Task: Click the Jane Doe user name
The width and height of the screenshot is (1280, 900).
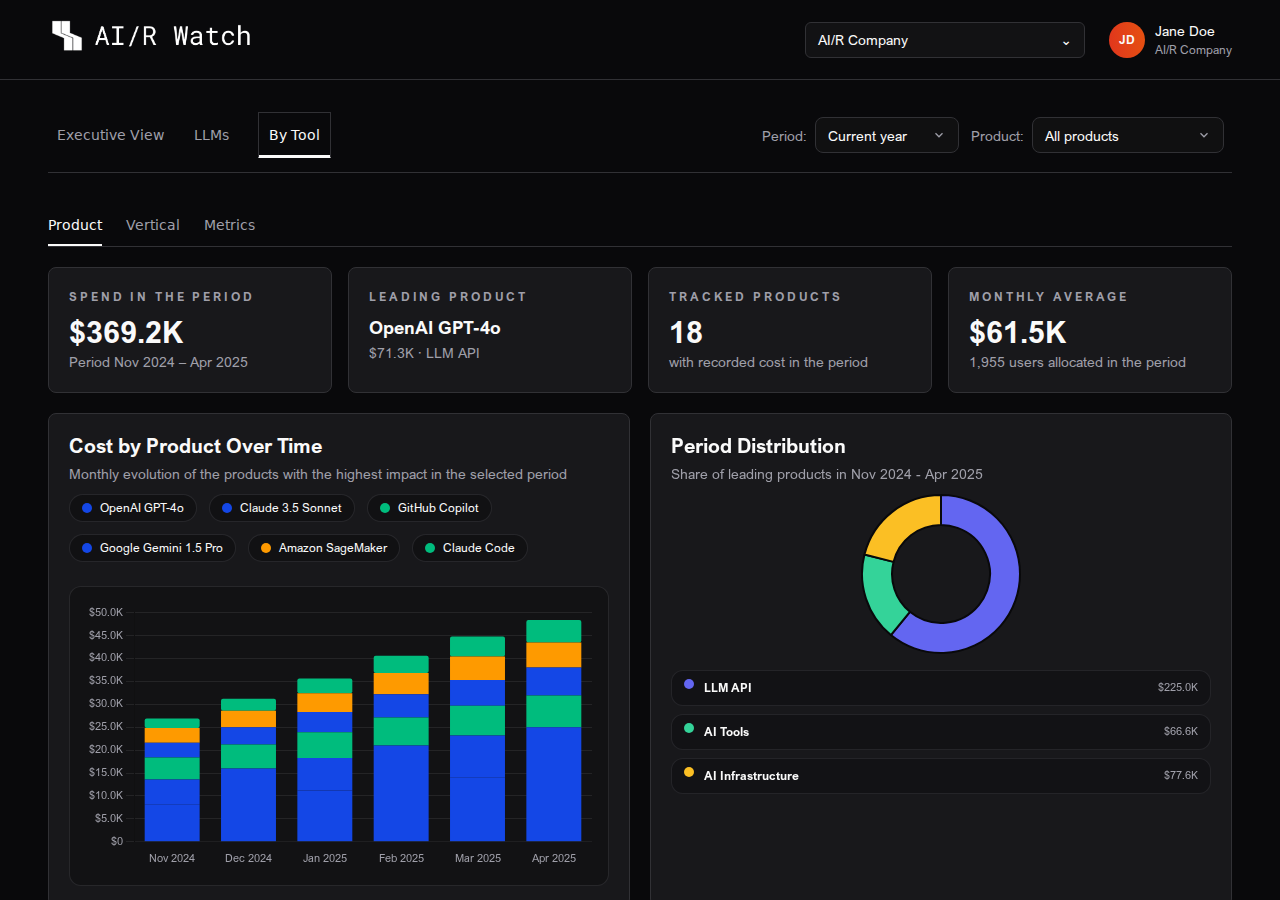Action: coord(1185,32)
